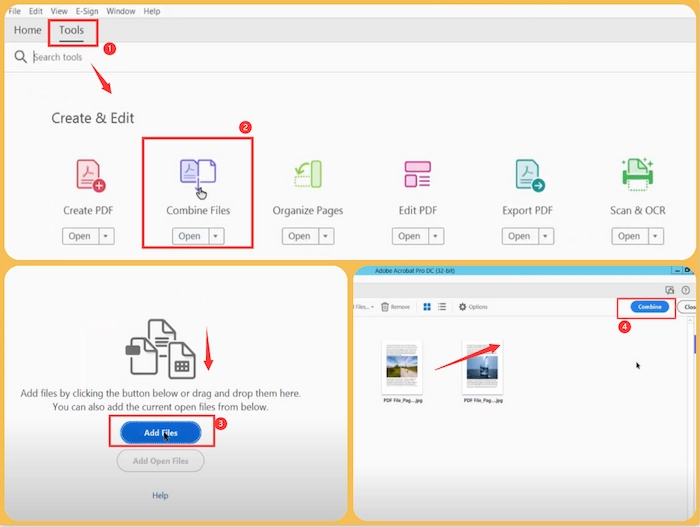Open the Organize Pages tool icon
Viewport: 700px width, 527px height.
[x=308, y=175]
